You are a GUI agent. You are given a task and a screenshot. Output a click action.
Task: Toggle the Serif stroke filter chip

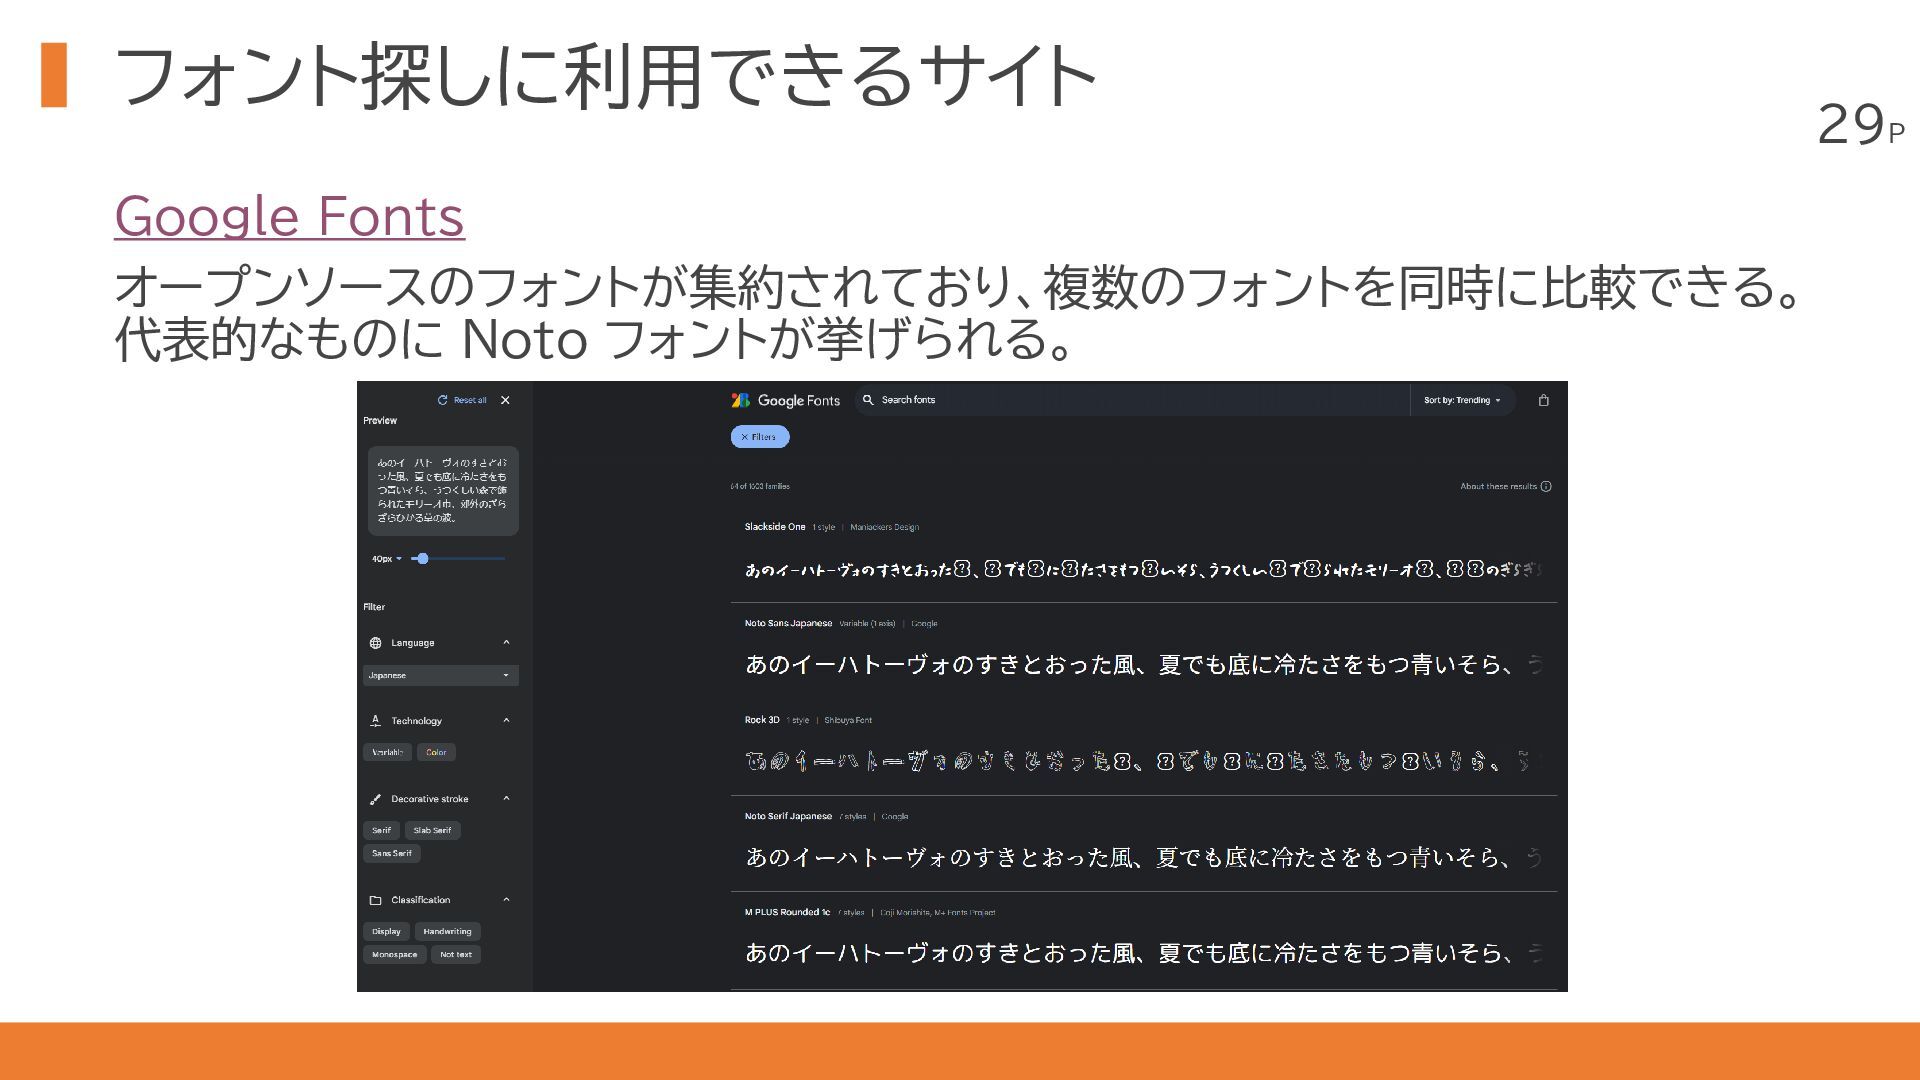381,830
